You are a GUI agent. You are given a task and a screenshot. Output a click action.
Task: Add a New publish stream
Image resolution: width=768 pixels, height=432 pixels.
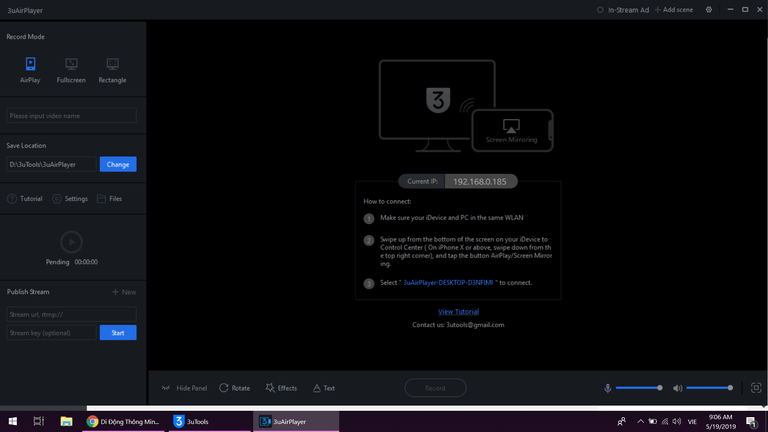point(124,292)
